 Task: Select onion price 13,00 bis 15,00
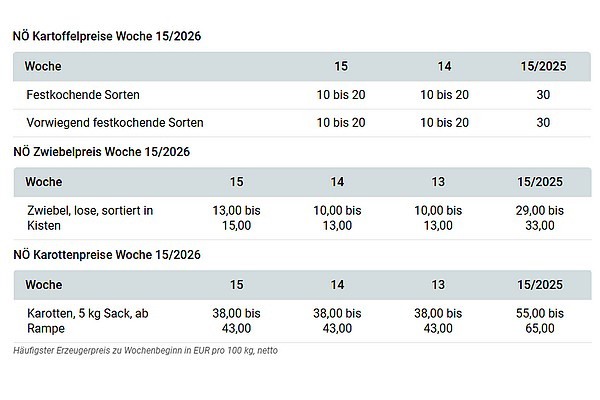(237, 219)
